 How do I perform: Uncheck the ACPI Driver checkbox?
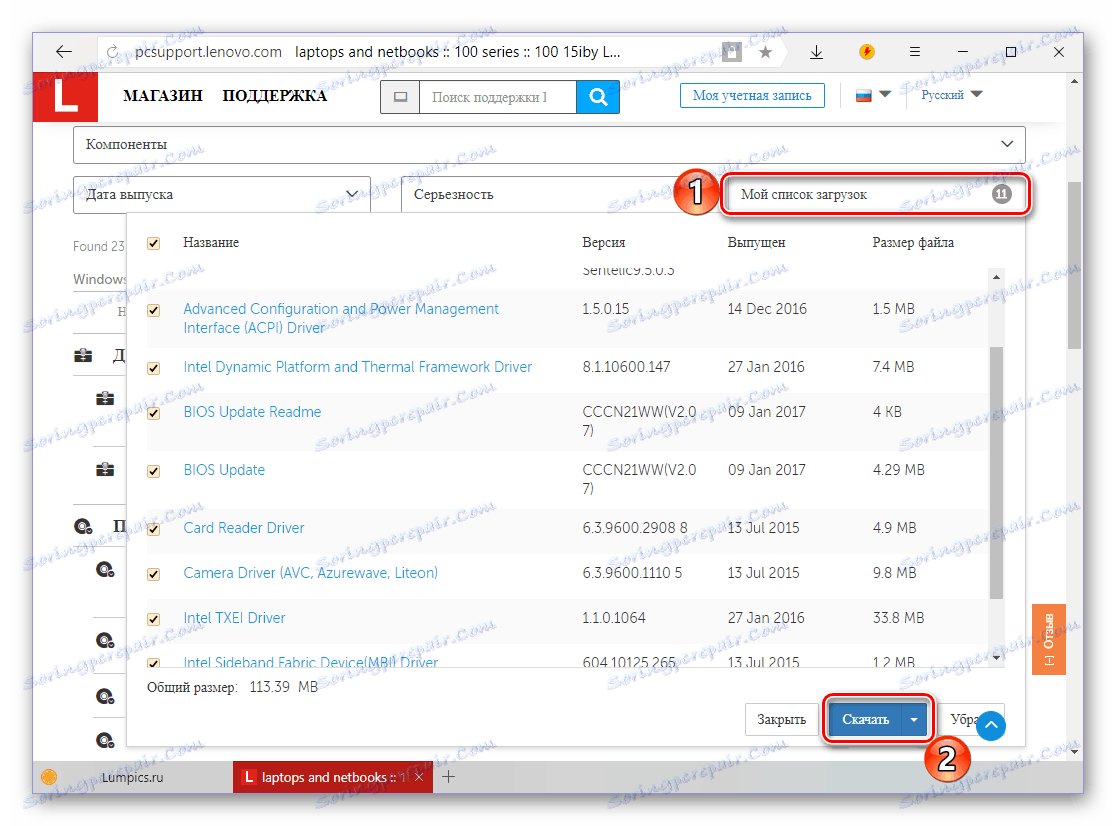(153, 310)
